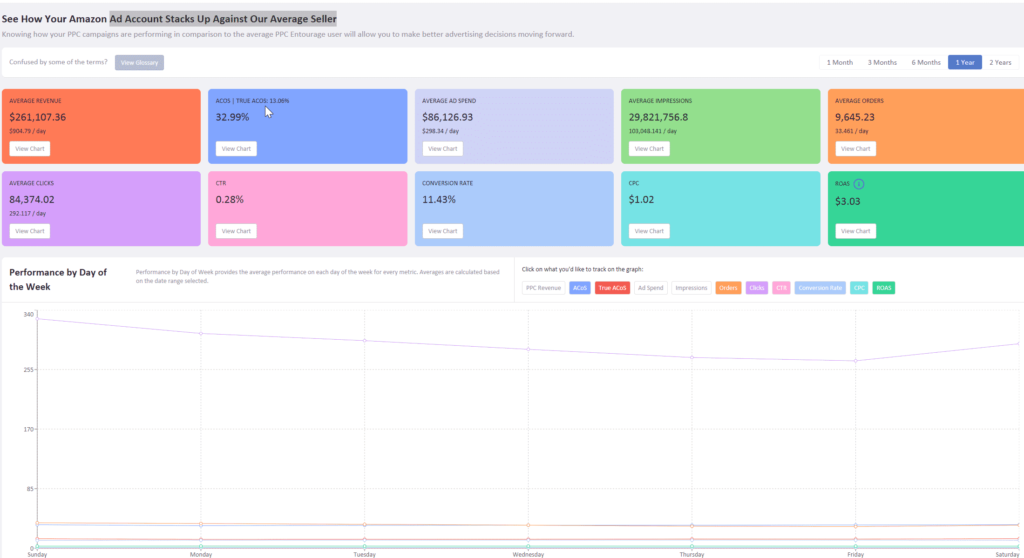Toggle ROAS series on the graph
Screen dimensions: 1024x558
point(884,288)
